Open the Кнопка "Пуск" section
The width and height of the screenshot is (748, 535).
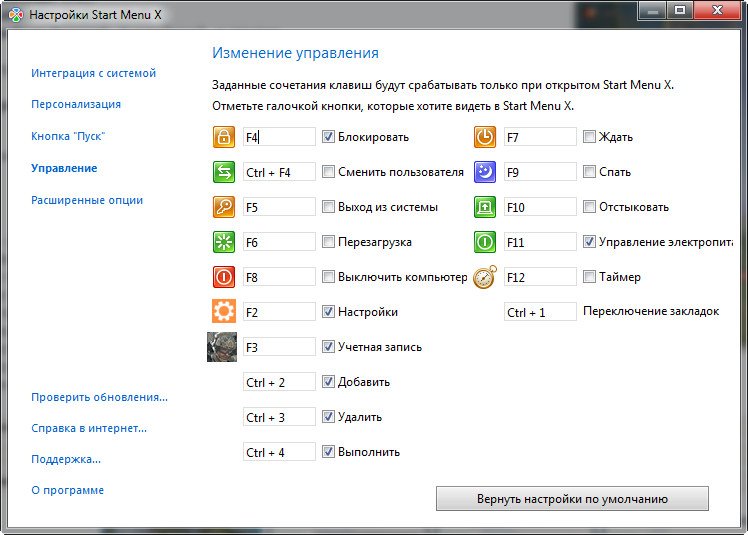point(68,136)
